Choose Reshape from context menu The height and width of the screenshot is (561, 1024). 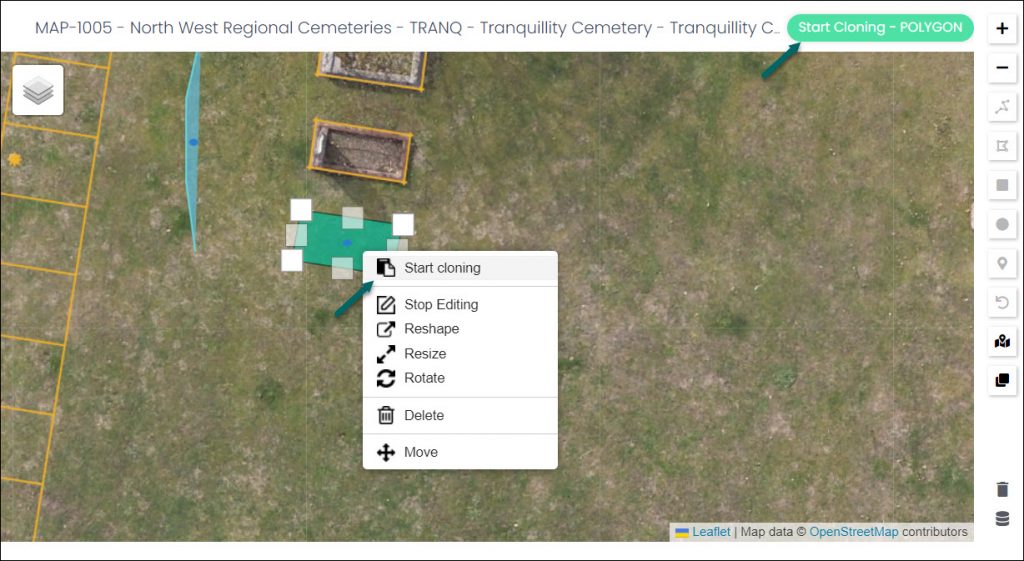pos(460,329)
